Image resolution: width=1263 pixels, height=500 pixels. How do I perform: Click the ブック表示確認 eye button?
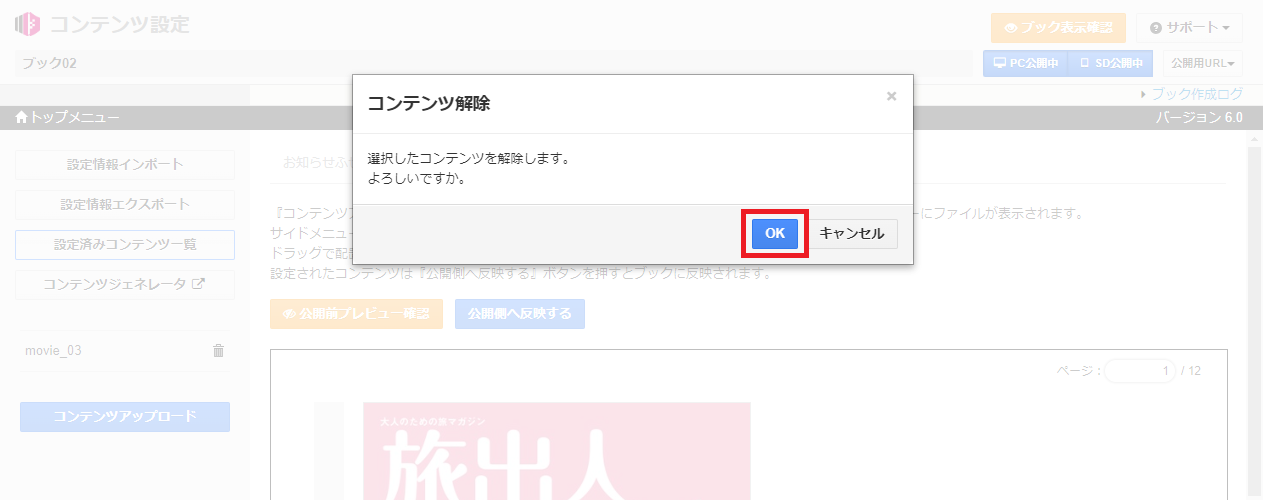1058,28
